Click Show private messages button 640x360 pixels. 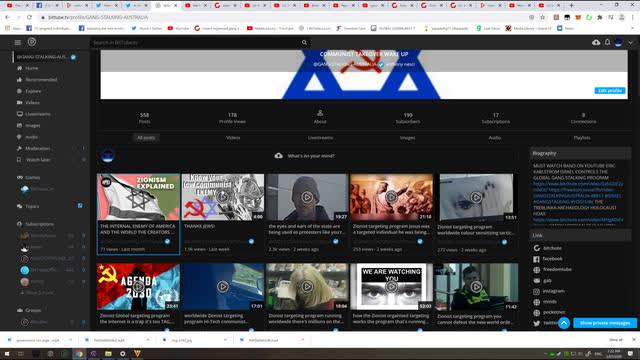pos(605,323)
